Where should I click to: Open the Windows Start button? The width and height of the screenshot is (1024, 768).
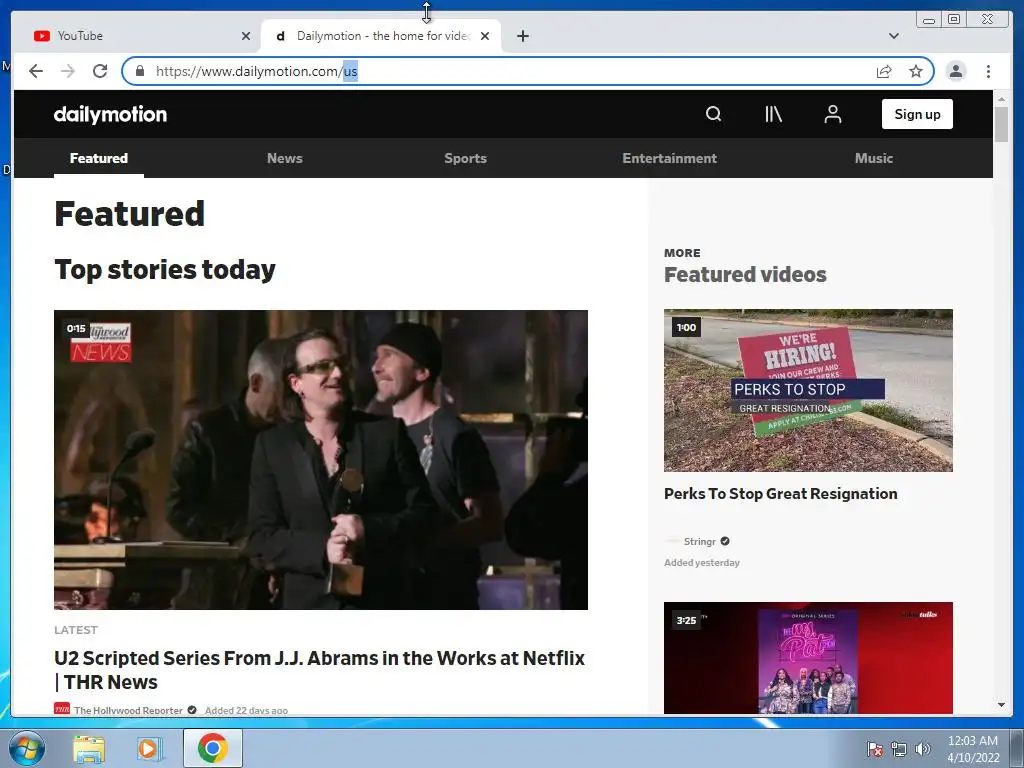pos(27,748)
